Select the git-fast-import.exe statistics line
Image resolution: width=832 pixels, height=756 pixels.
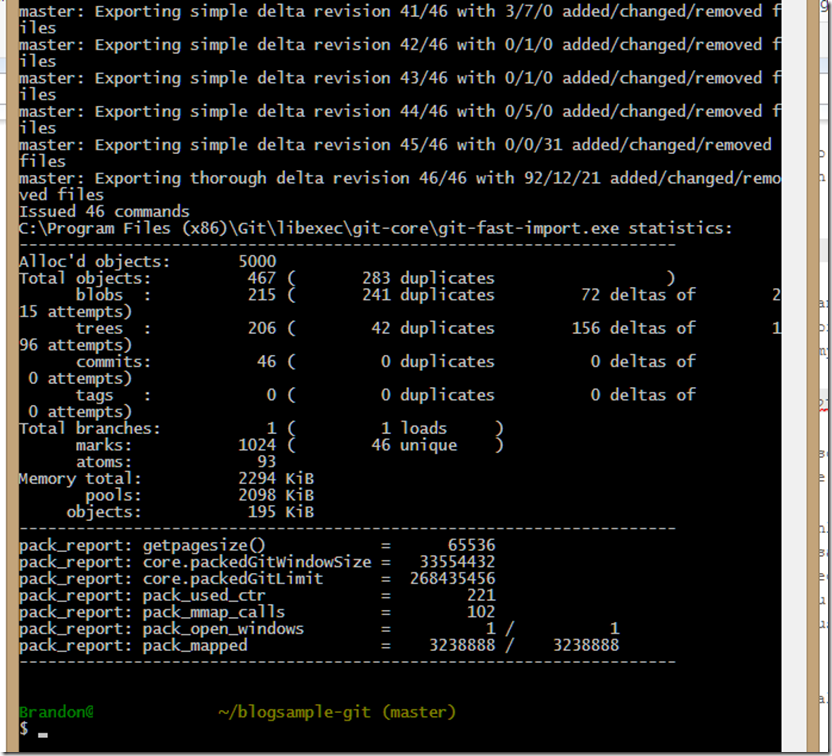[375, 229]
